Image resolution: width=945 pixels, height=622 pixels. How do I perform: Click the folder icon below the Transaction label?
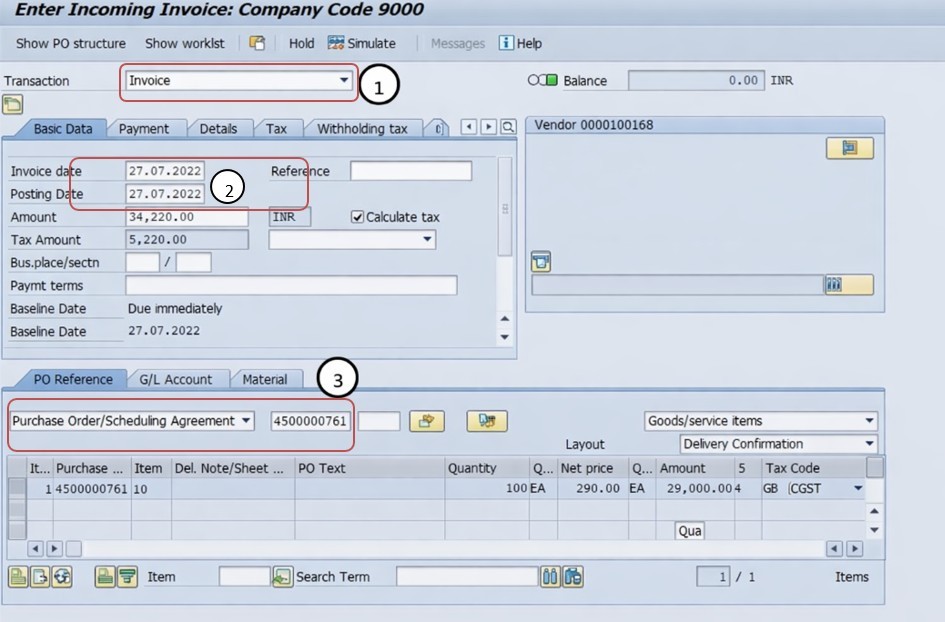[13, 104]
